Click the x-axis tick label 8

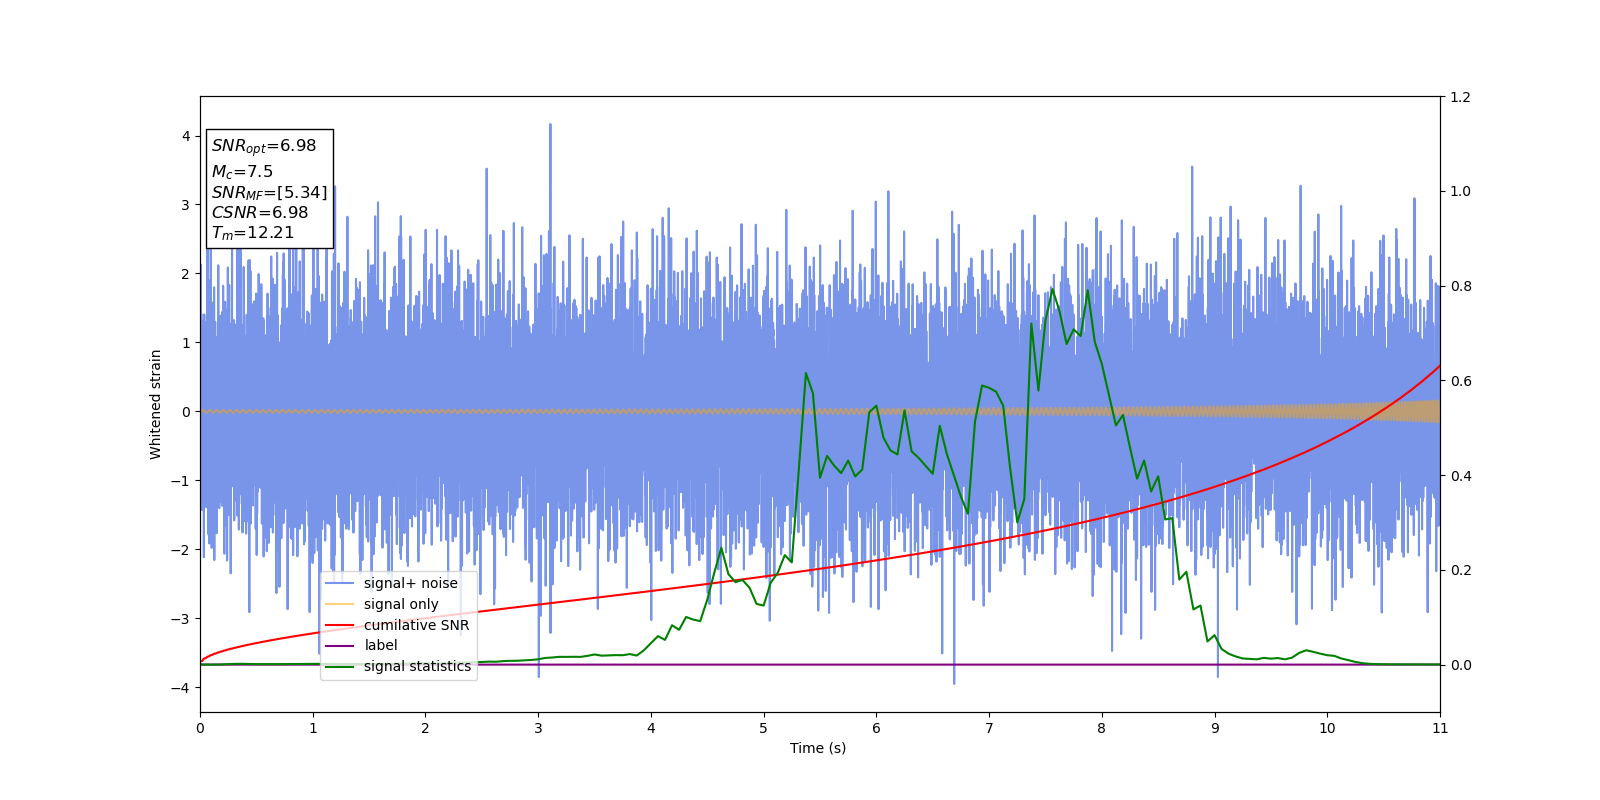click(x=1102, y=728)
